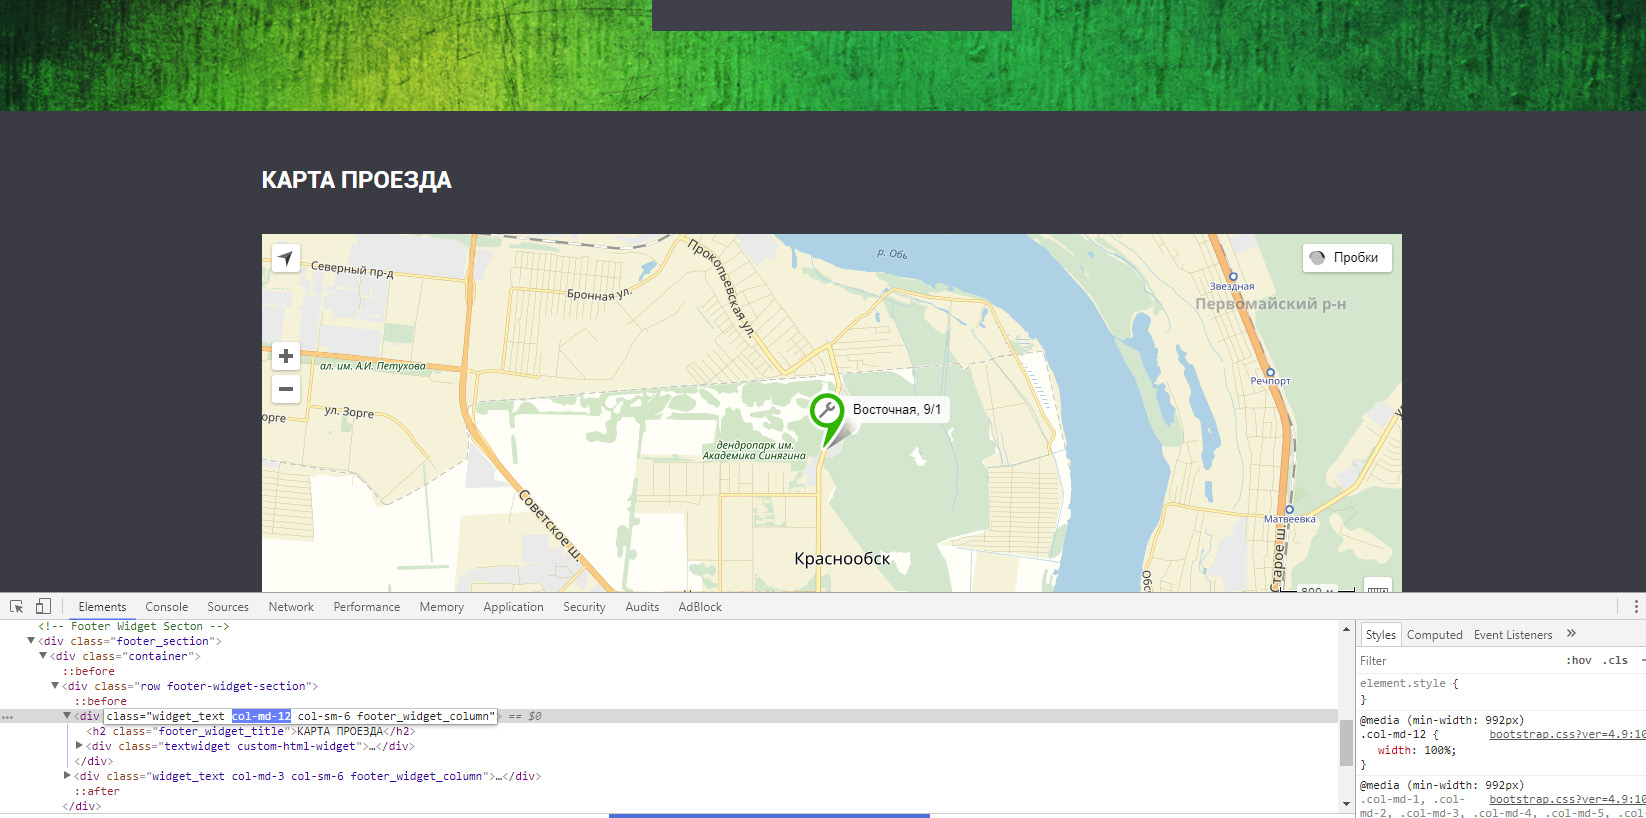Open the Computed tab
Image resolution: width=1646 pixels, height=818 pixels.
pos(1434,635)
